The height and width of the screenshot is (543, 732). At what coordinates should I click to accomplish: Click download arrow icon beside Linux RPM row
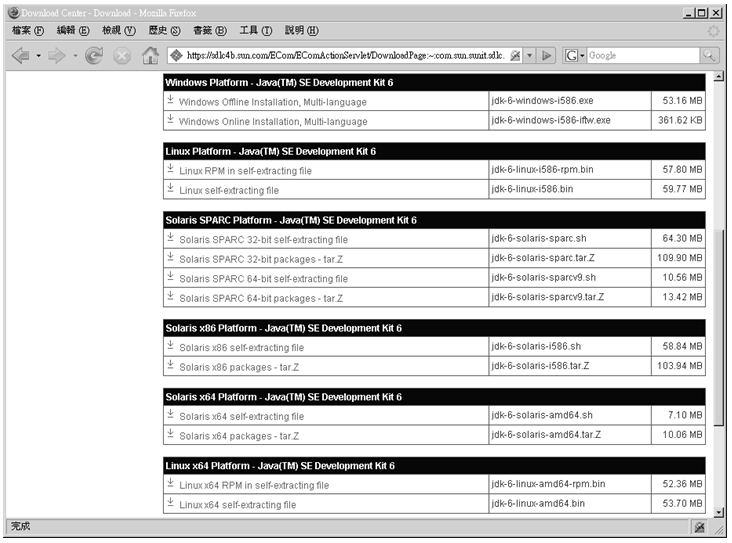click(170, 168)
